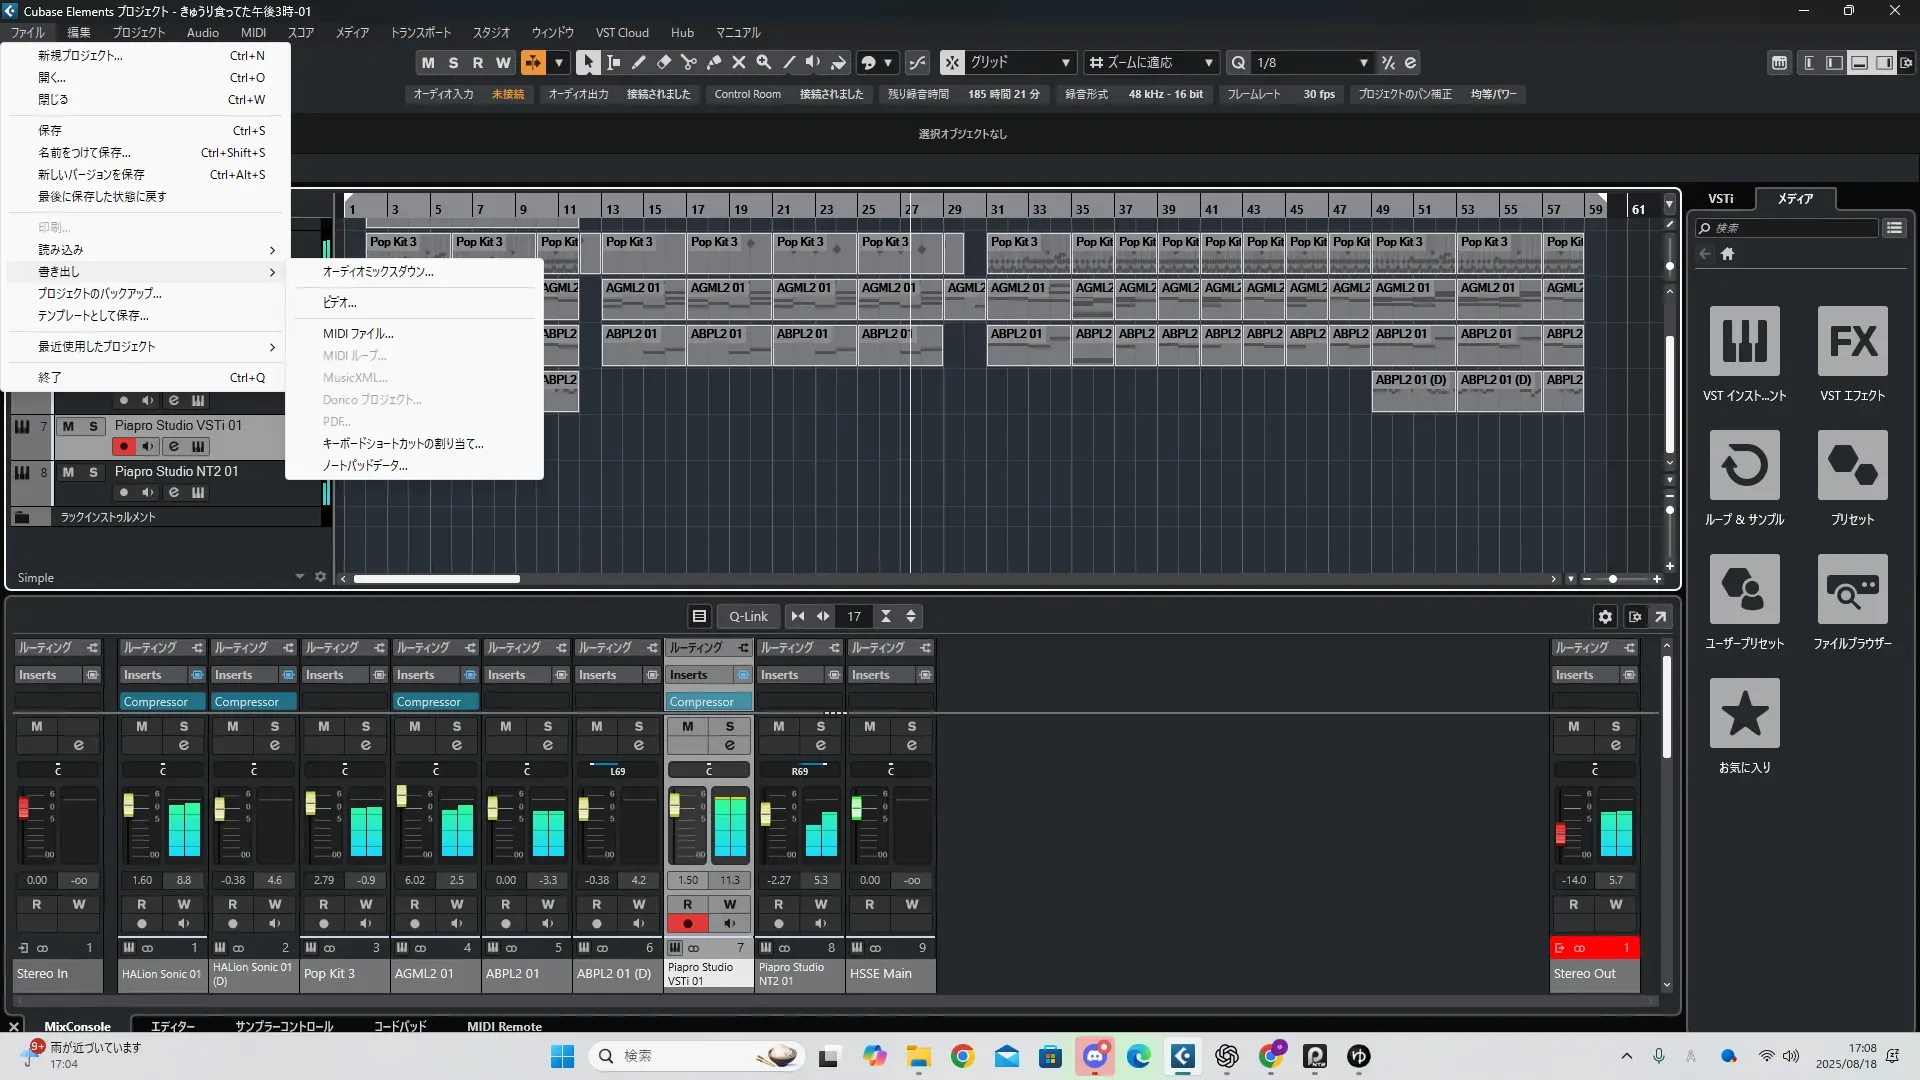Switch to the エディター lower tab
The image size is (1920, 1080).
[172, 1026]
